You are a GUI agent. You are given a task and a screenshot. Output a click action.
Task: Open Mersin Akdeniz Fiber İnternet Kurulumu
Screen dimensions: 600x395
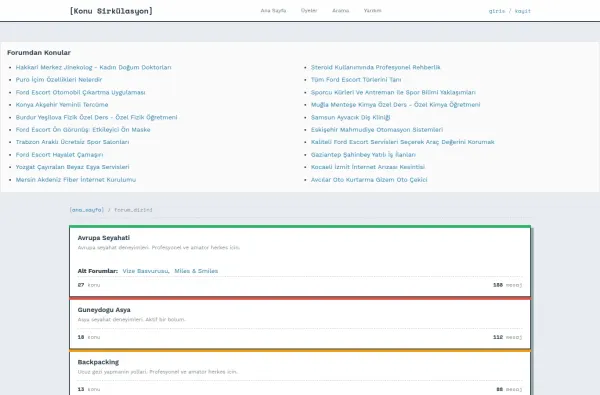(x=76, y=180)
